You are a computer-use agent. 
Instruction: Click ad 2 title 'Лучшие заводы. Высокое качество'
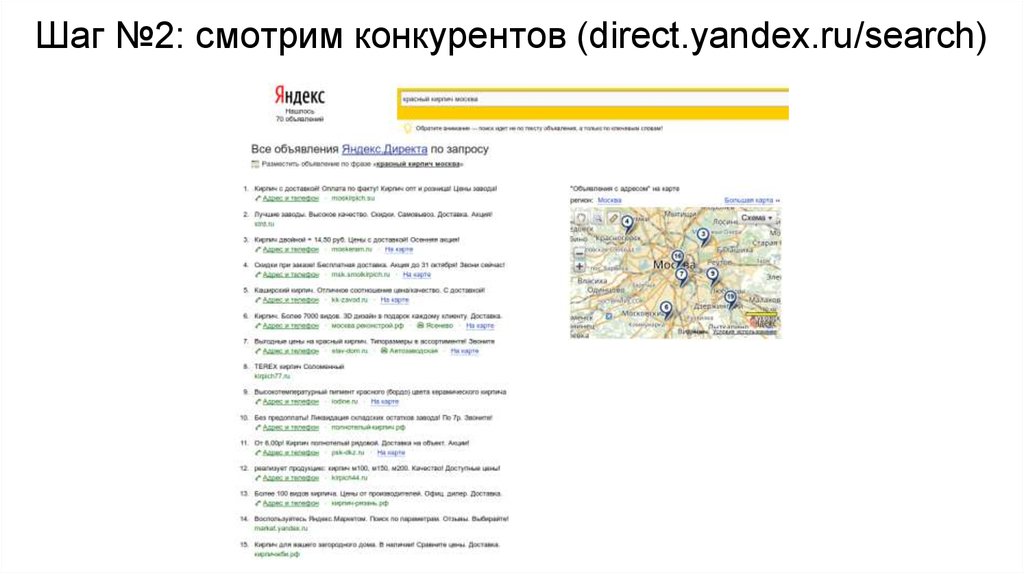tap(373, 214)
